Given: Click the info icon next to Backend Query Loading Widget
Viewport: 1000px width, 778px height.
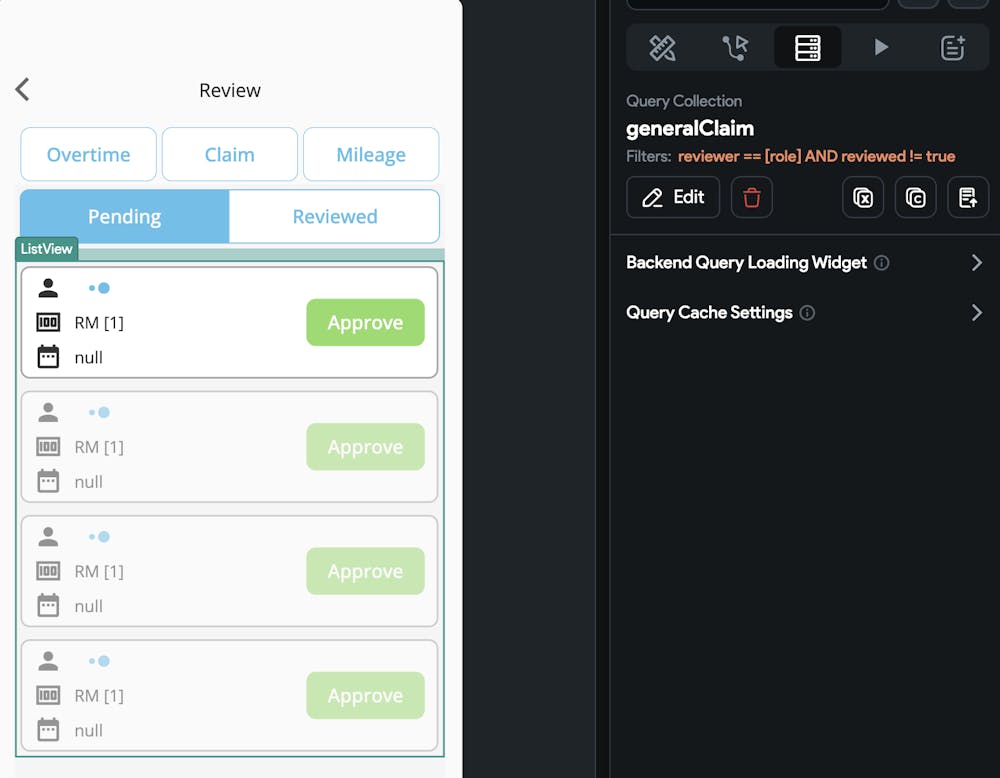Looking at the screenshot, I should point(881,263).
